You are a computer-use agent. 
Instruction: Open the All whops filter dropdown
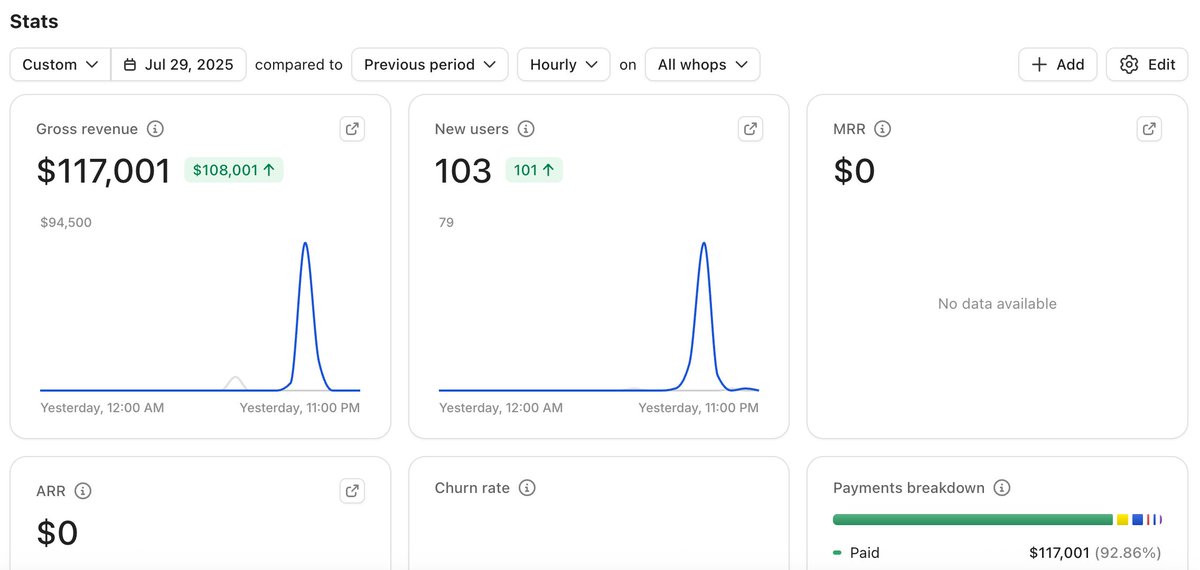pos(703,65)
